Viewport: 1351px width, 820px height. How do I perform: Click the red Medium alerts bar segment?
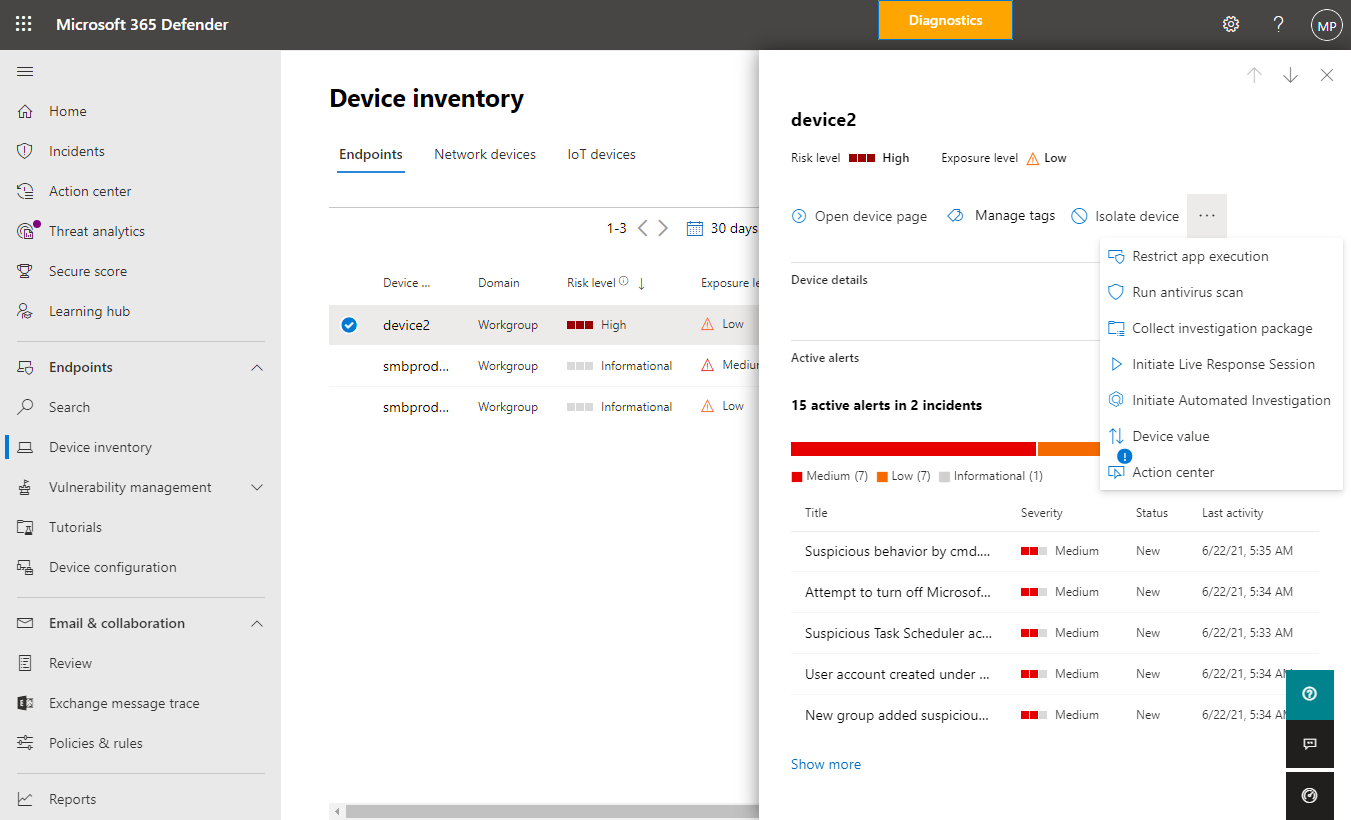click(x=913, y=449)
